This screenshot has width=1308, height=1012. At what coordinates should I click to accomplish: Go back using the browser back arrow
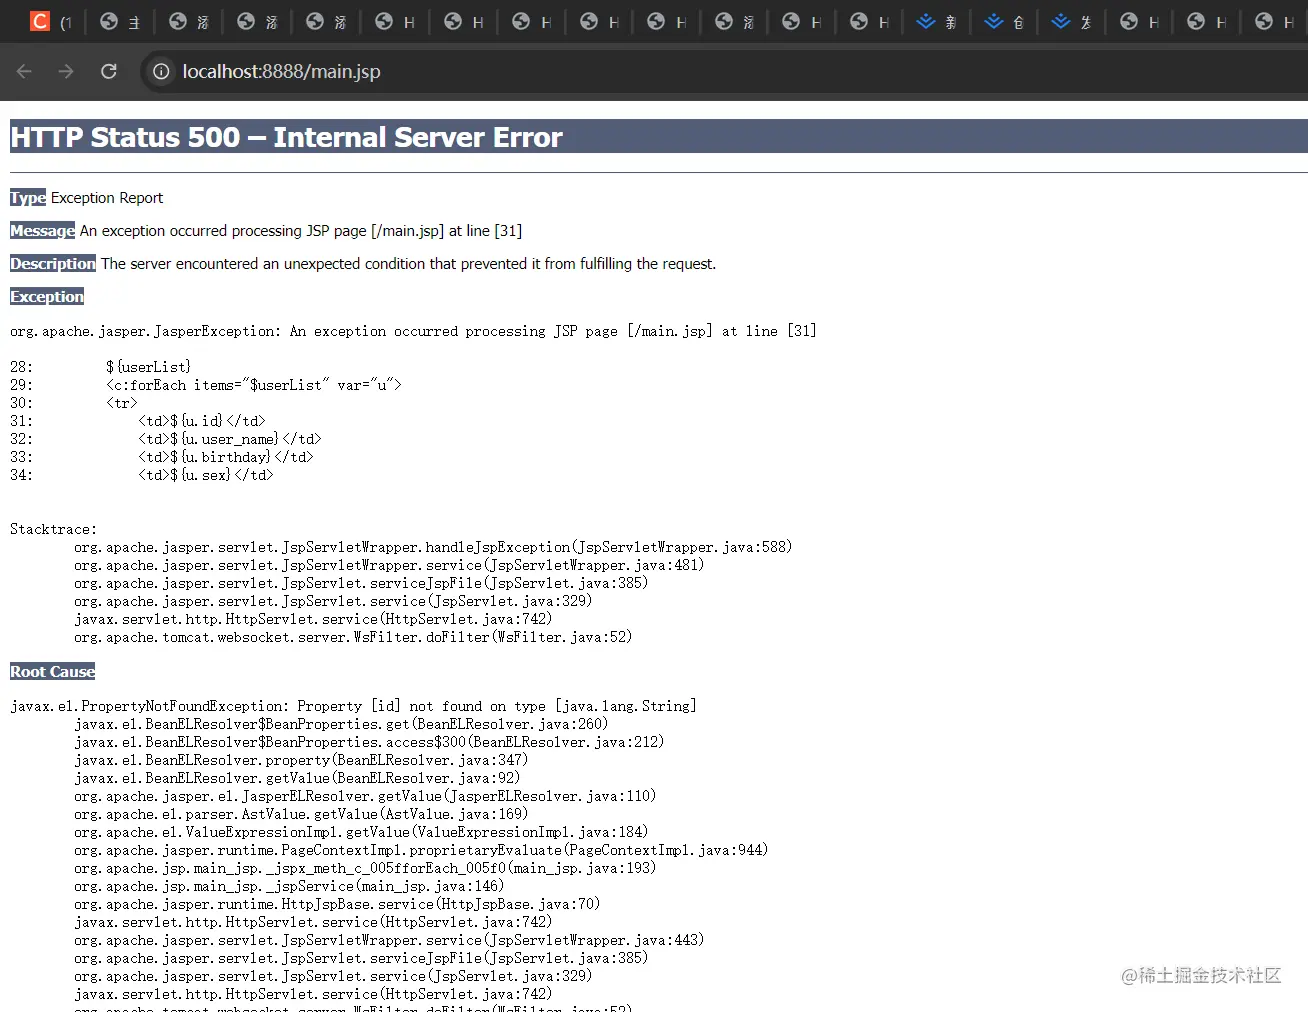pyautogui.click(x=25, y=71)
